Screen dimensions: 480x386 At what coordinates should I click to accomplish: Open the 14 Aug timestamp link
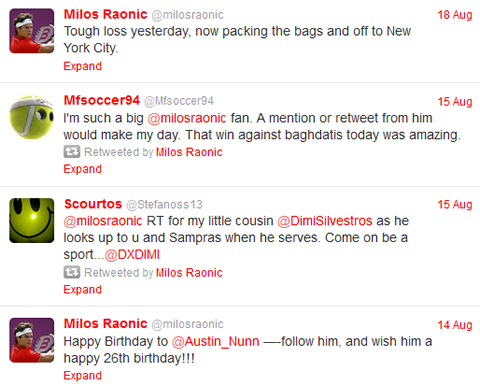click(455, 325)
